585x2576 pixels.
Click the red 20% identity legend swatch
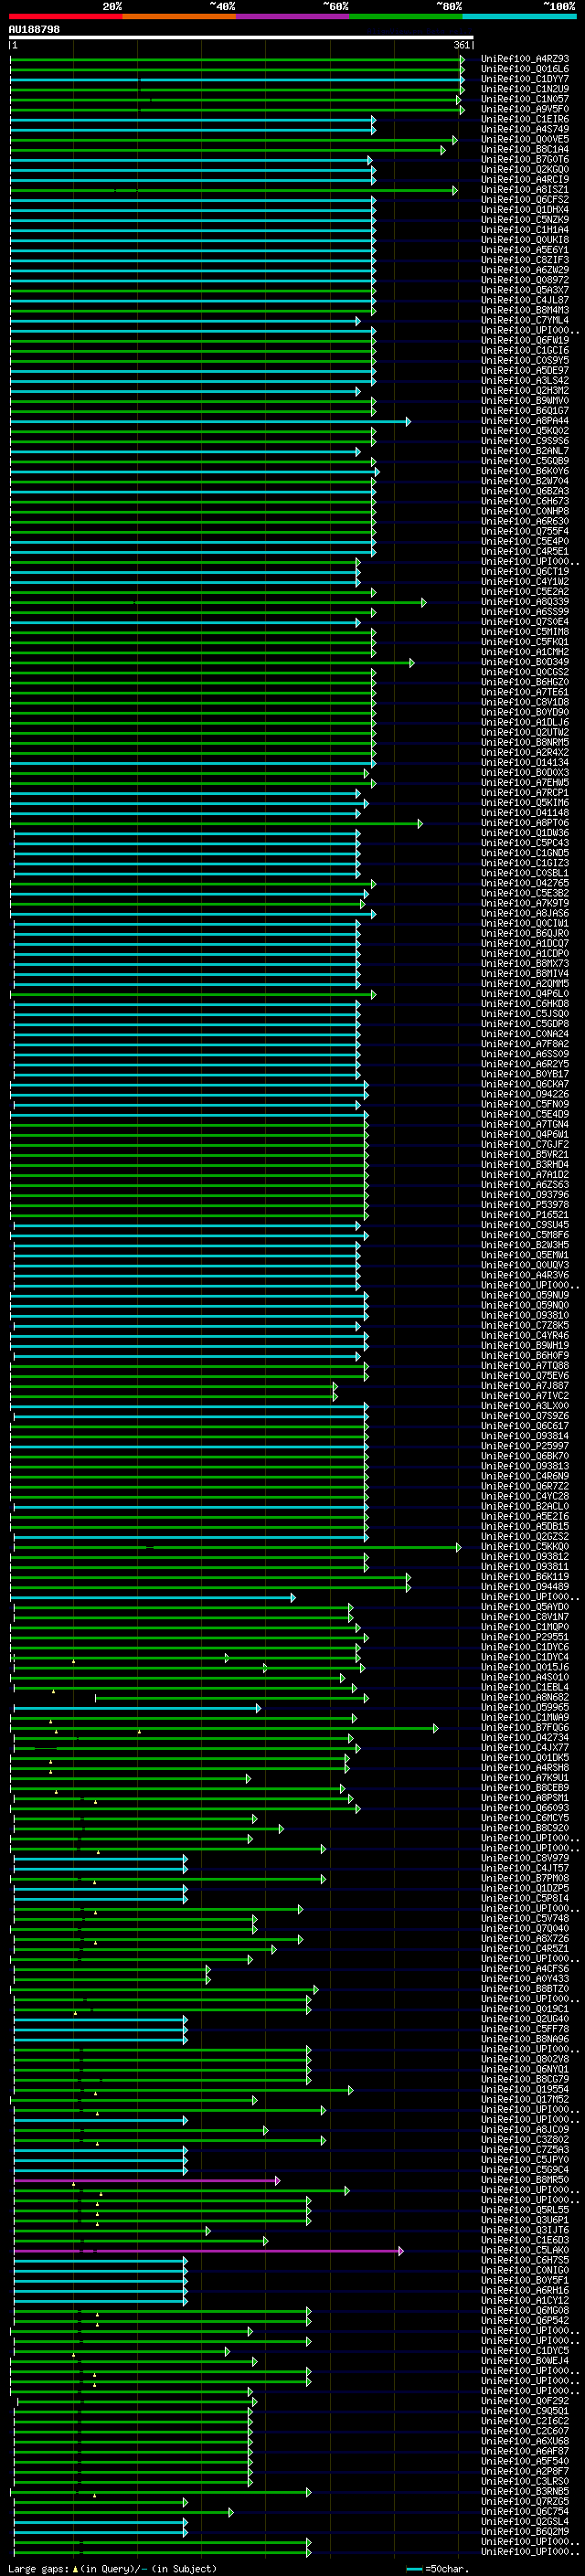[65, 16]
